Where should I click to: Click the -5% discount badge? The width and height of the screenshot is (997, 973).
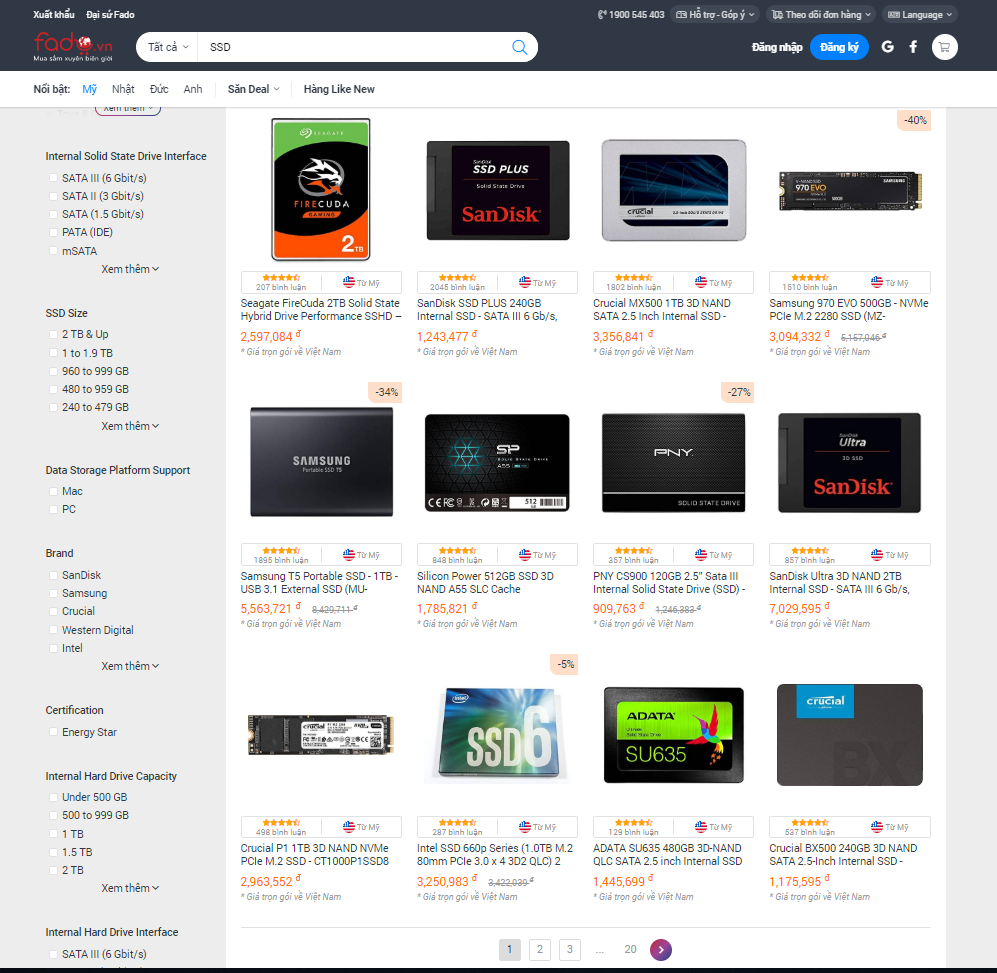565,664
